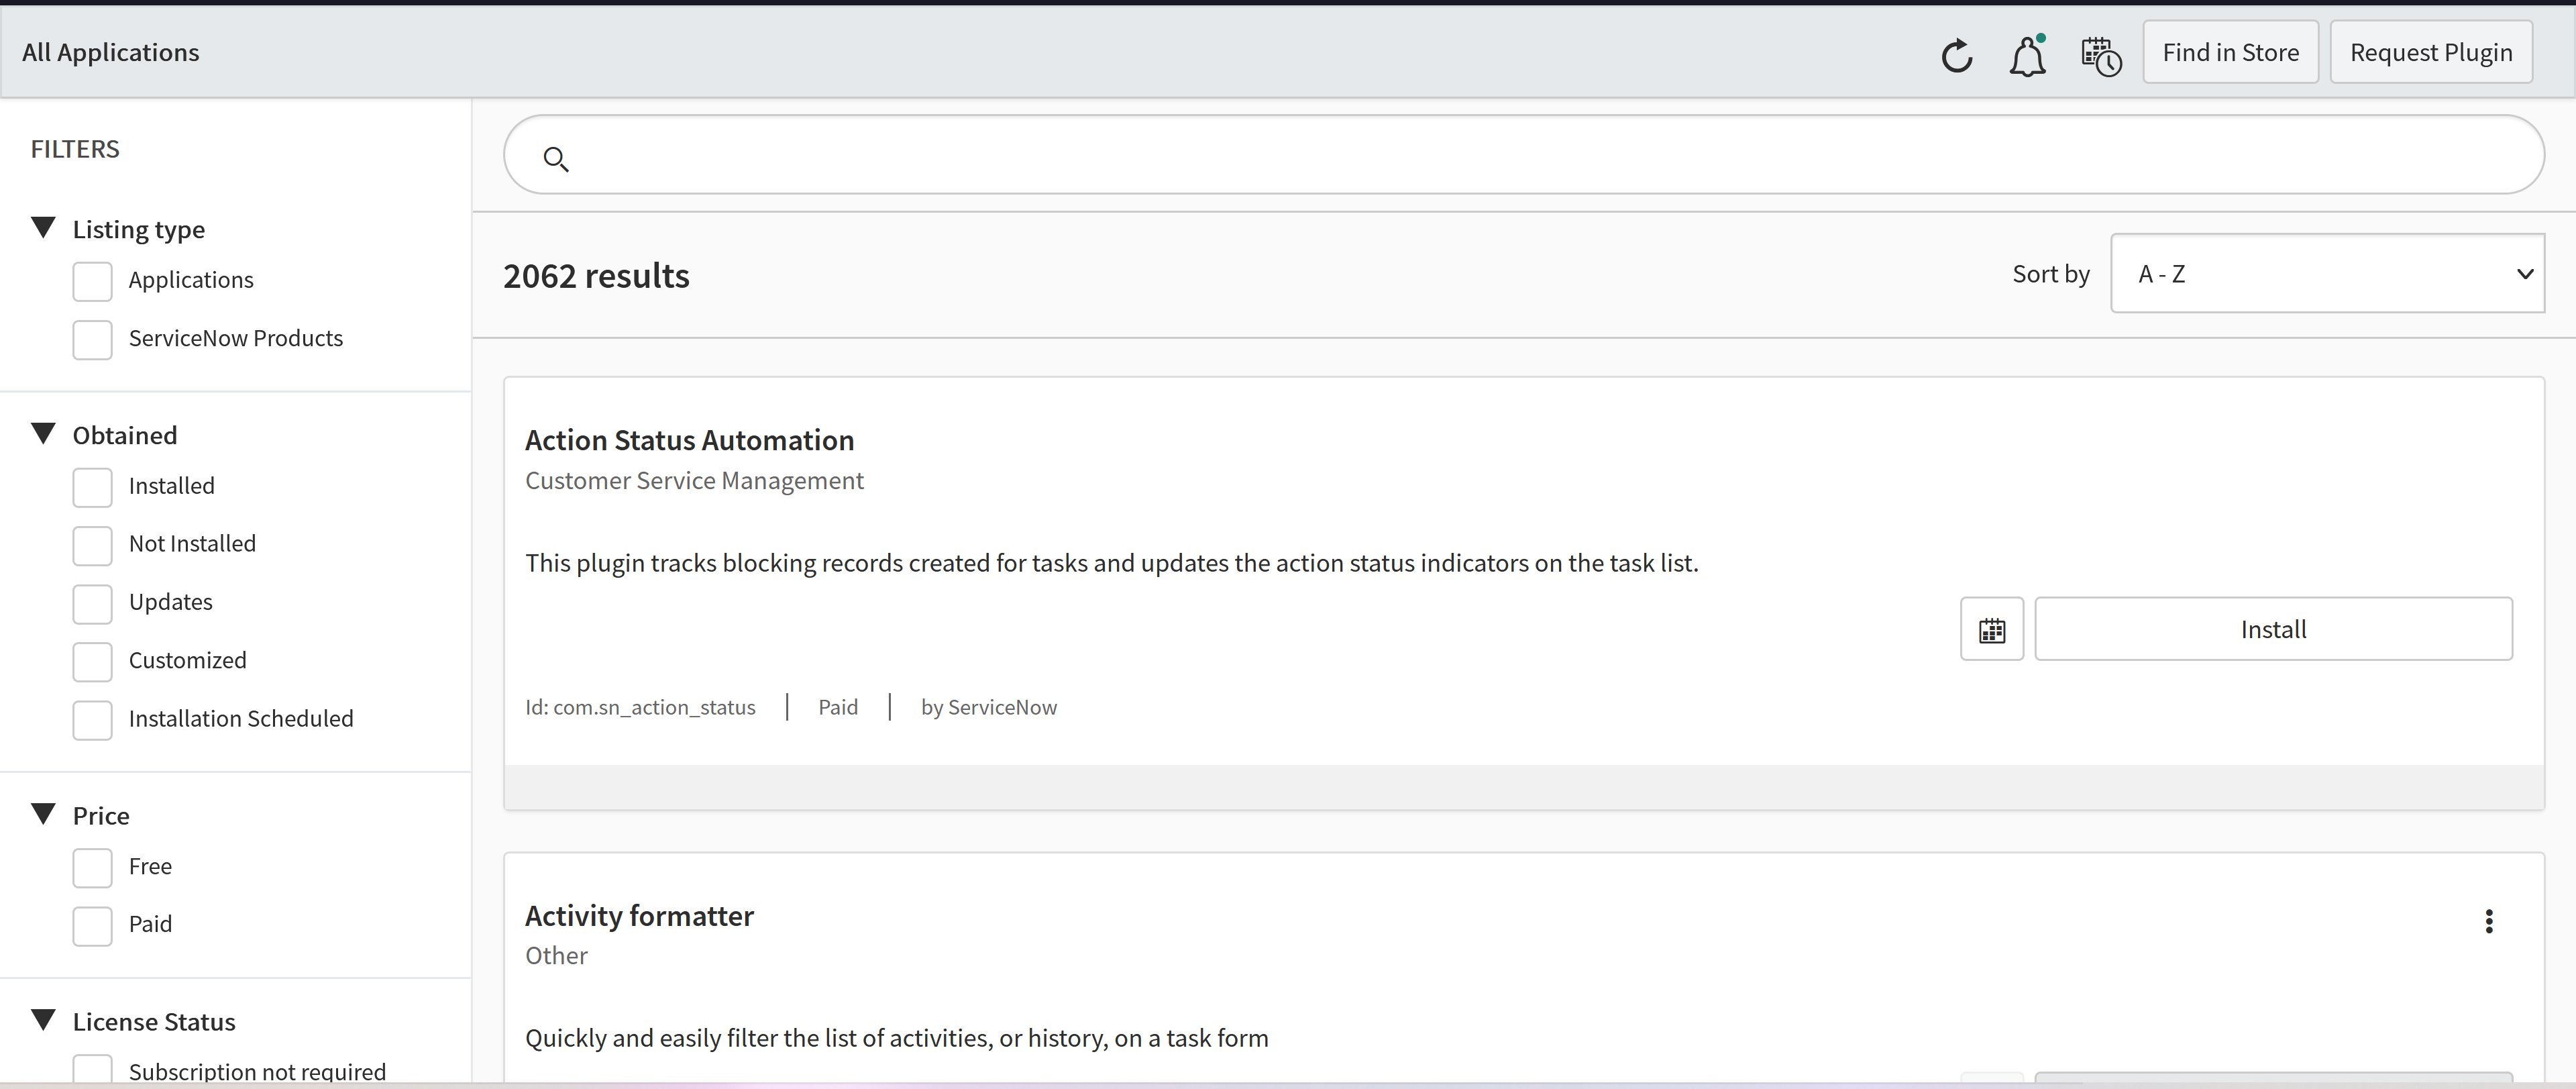Open the Sort by A - Z dropdown
Viewport: 2576px width, 1089px height.
[x=2326, y=274]
